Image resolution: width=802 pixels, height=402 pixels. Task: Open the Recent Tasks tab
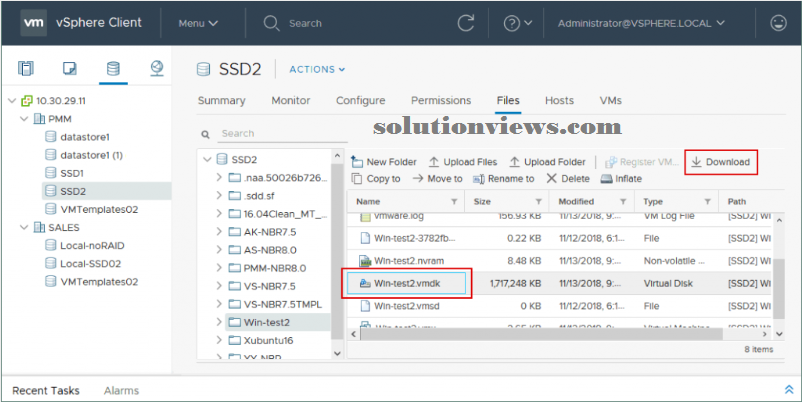coord(46,391)
